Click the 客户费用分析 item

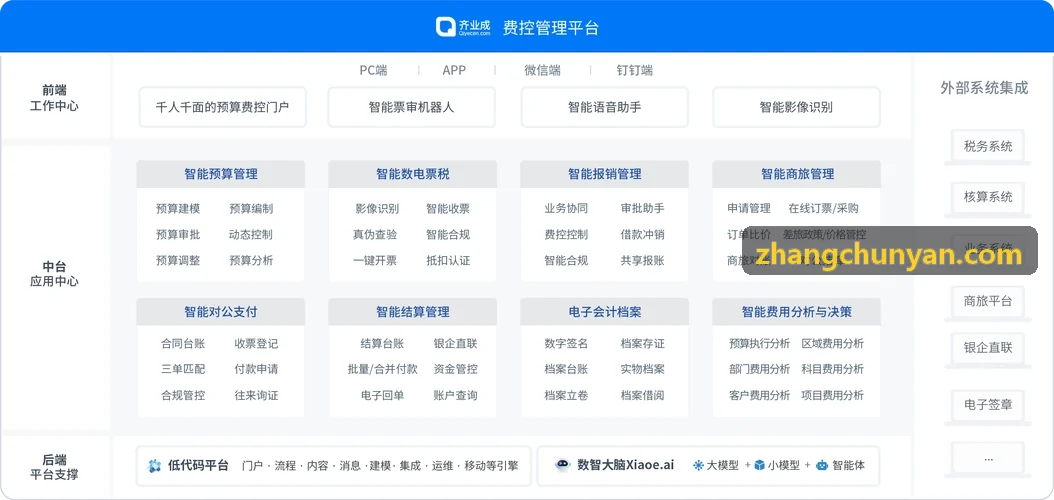tap(760, 396)
